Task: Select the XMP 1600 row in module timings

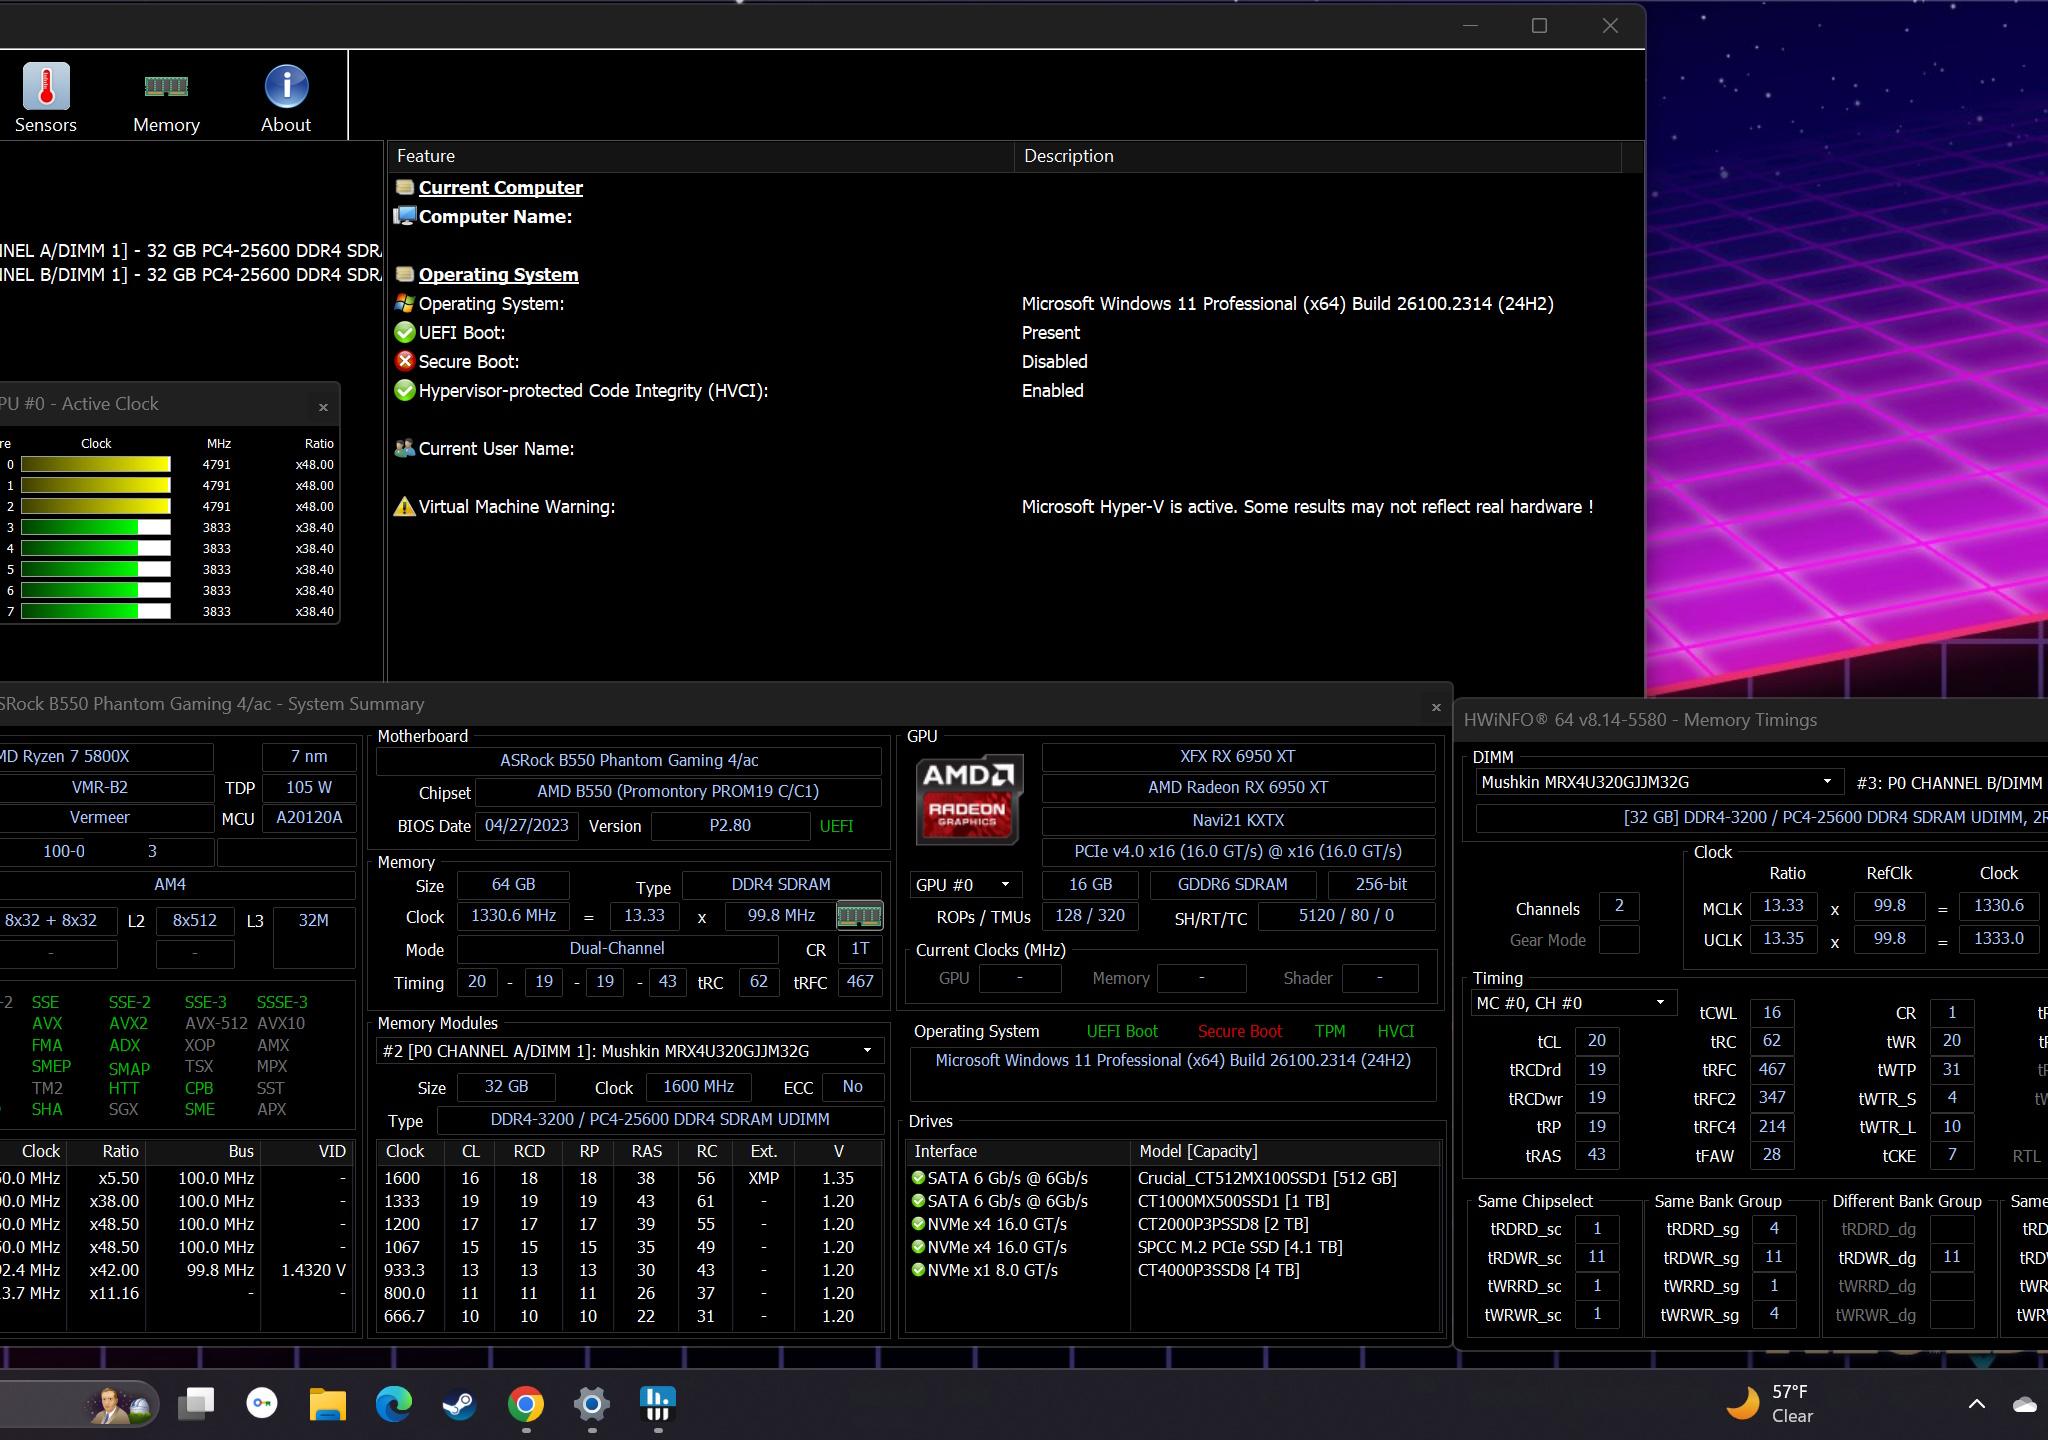Action: [x=629, y=1177]
